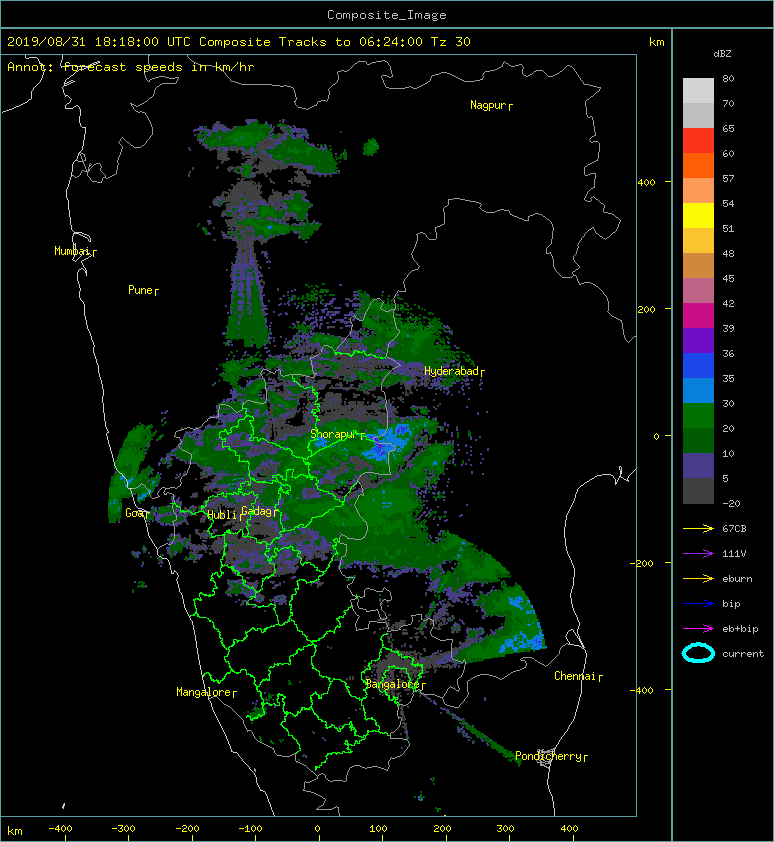This screenshot has width=774, height=842.
Task: Click the red 65 dBZ swatch
Action: pos(698,141)
